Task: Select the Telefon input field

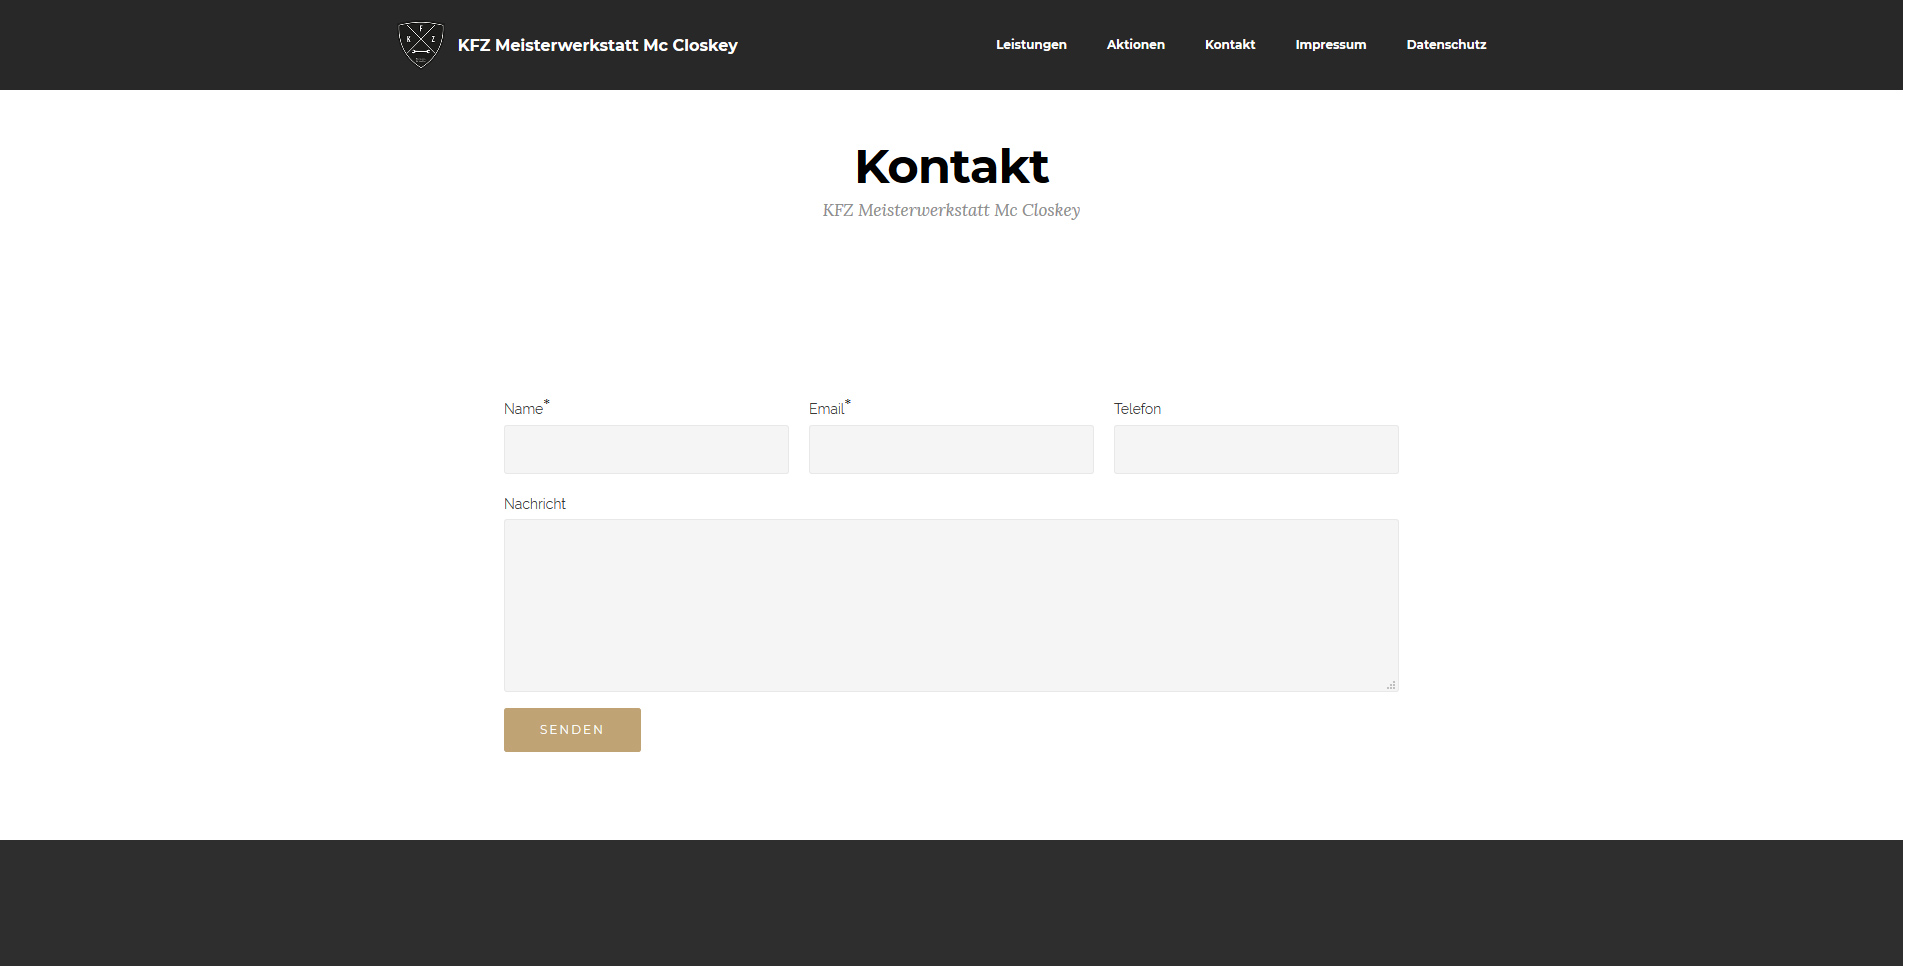Action: coord(1256,450)
